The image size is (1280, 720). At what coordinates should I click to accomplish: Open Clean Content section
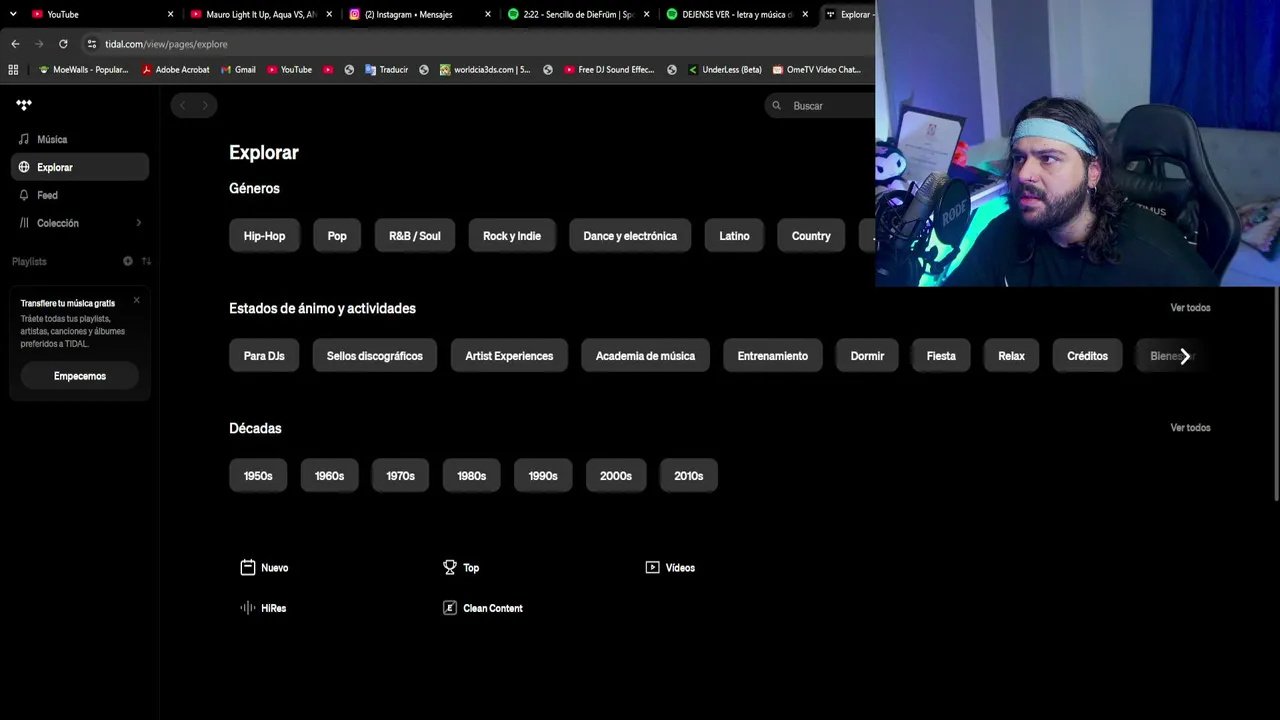click(x=483, y=608)
